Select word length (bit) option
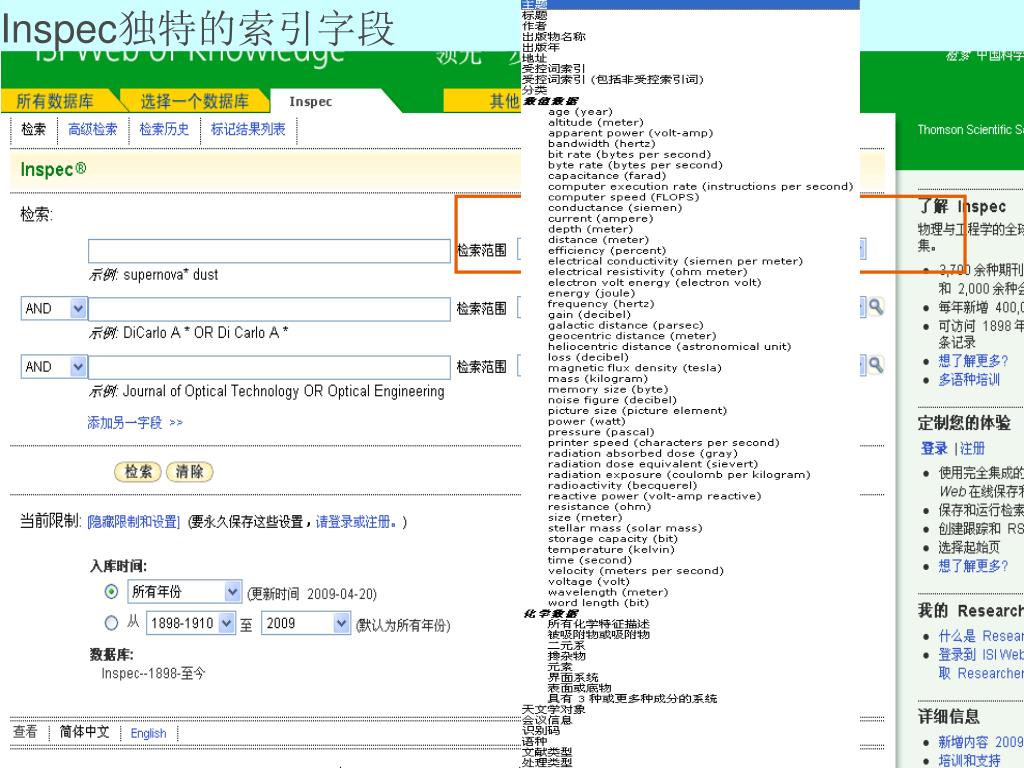This screenshot has height=768, width=1024. click(598, 603)
